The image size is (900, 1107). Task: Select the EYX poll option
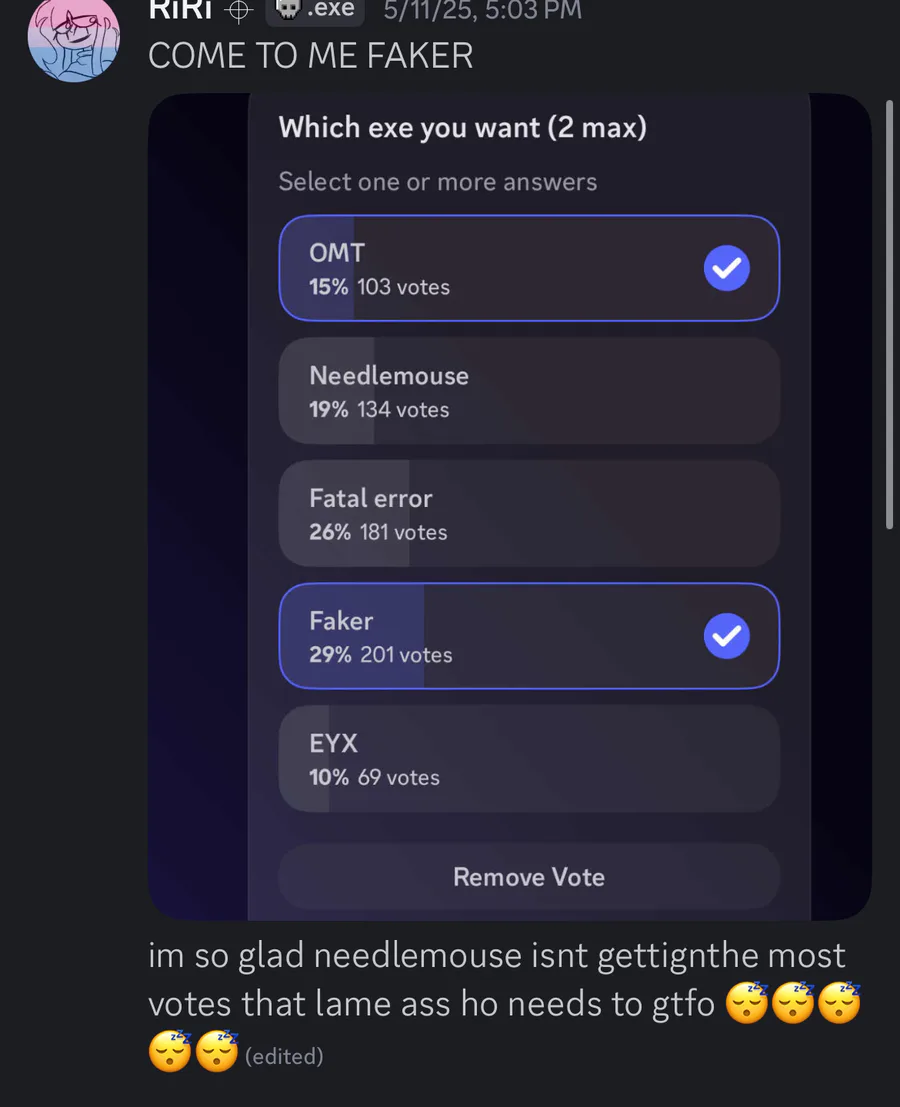coord(529,759)
